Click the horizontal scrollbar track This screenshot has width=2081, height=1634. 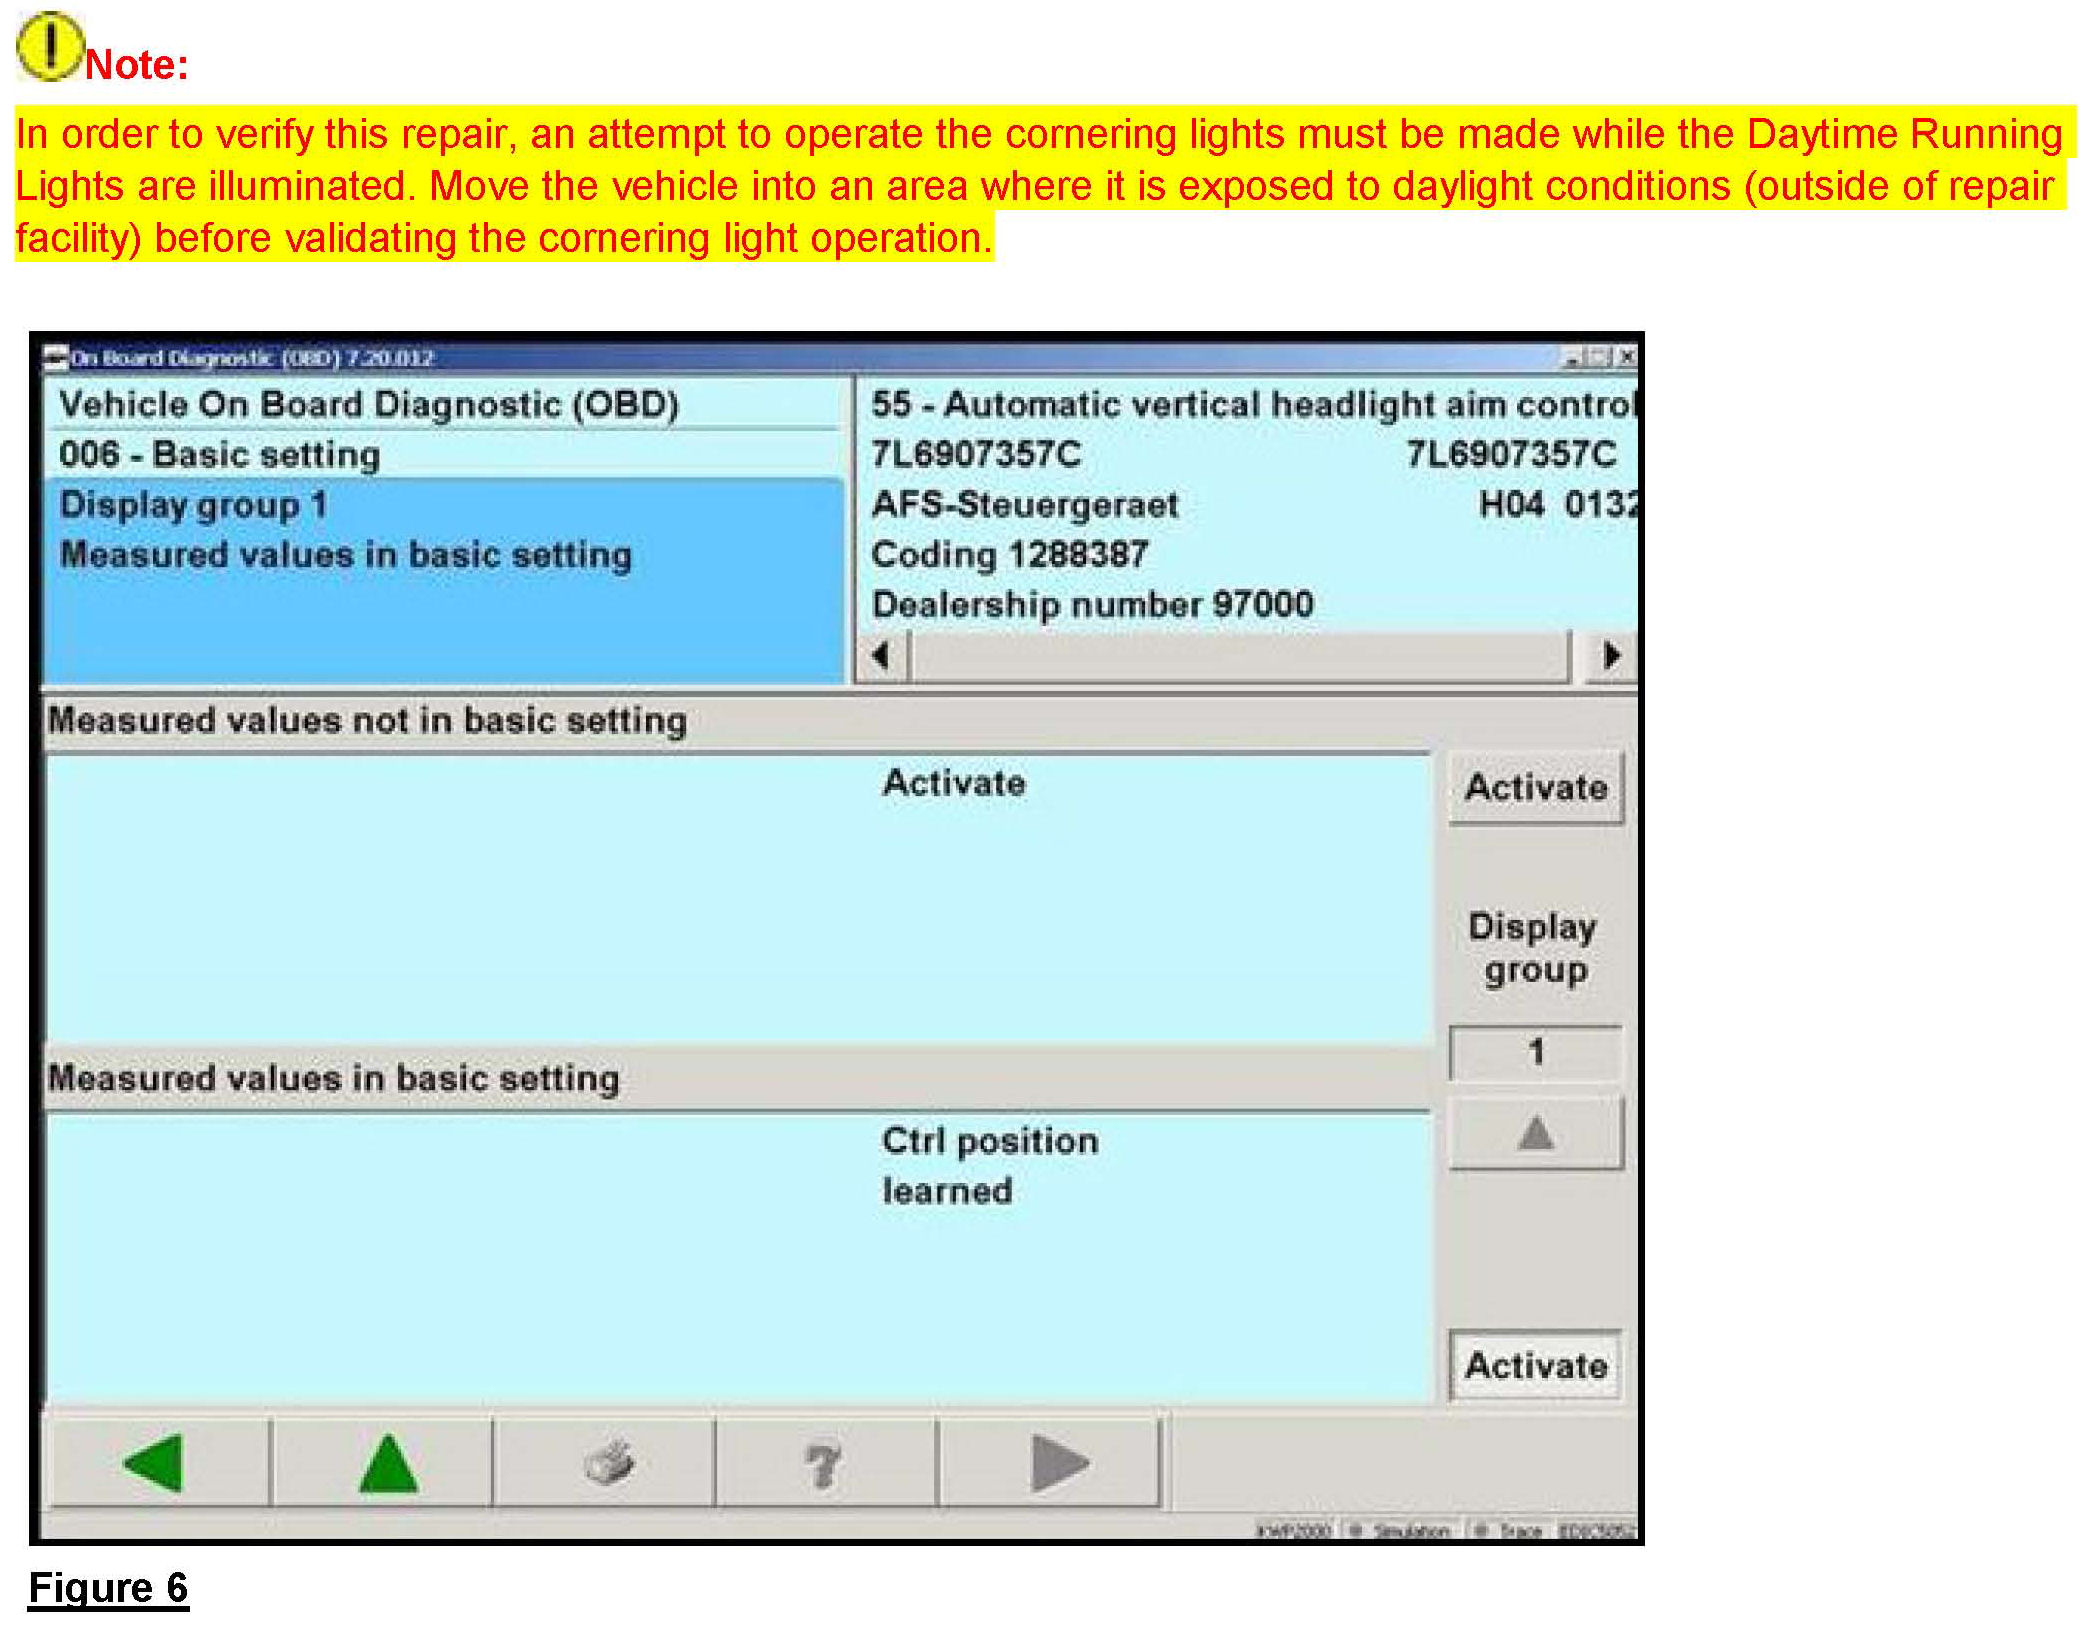[x=1240, y=657]
